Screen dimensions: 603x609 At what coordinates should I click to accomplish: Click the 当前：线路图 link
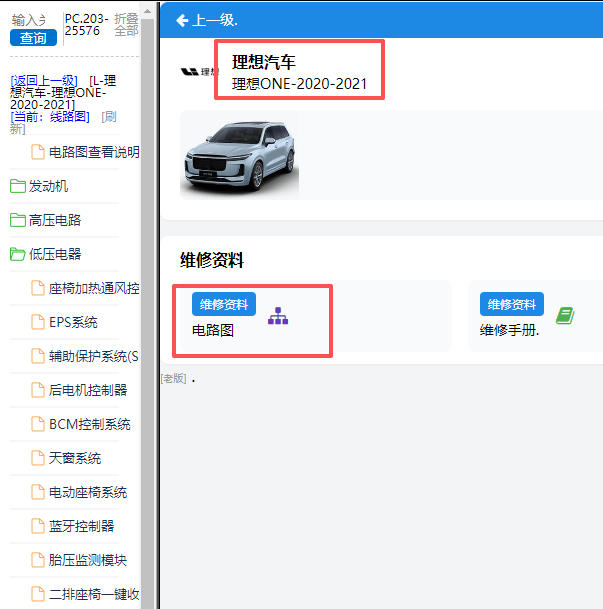(50, 116)
